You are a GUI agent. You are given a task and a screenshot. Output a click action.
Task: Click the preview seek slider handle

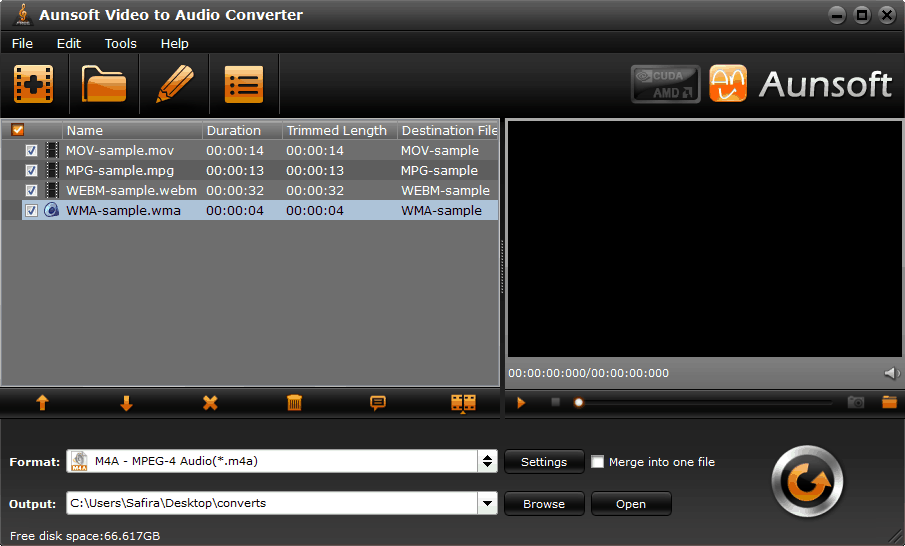click(x=578, y=403)
